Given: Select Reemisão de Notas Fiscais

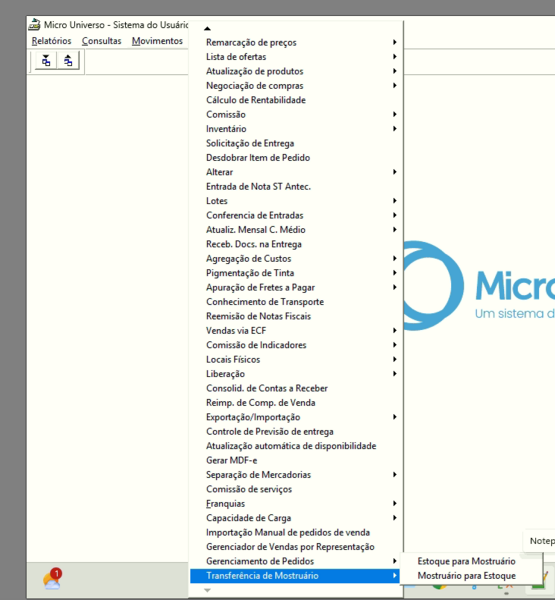Looking at the screenshot, I should click(296, 316).
